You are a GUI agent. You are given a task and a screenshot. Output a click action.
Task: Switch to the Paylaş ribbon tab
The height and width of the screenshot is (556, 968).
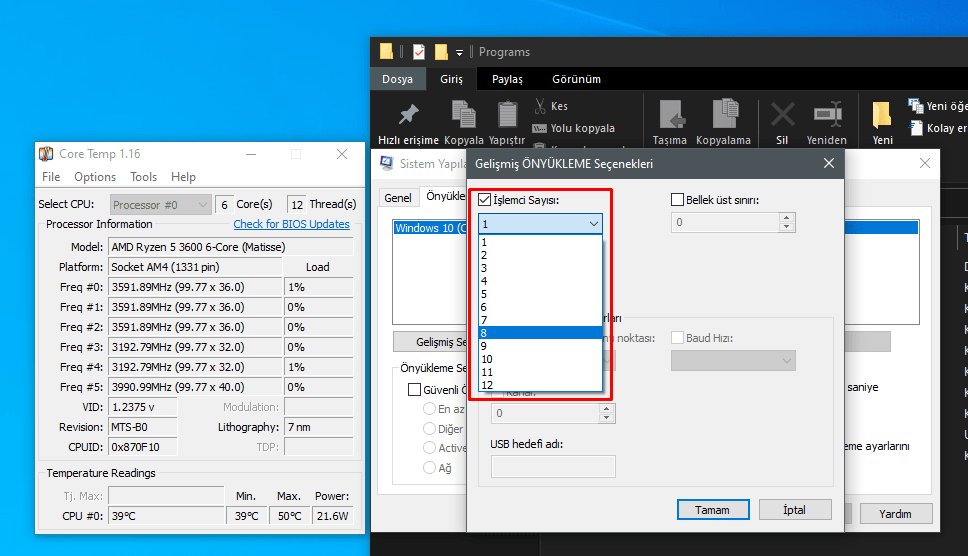point(507,79)
